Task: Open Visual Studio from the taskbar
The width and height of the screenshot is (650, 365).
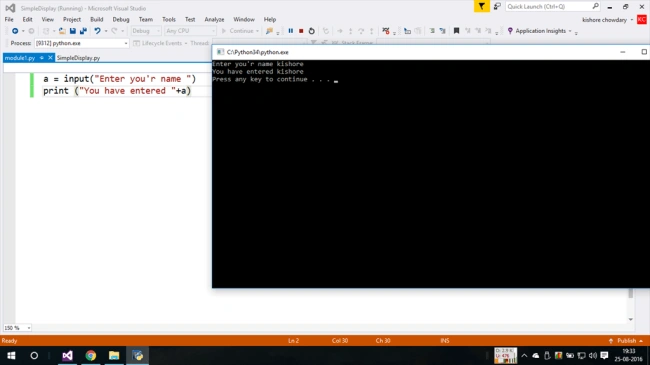Action: tap(67, 355)
